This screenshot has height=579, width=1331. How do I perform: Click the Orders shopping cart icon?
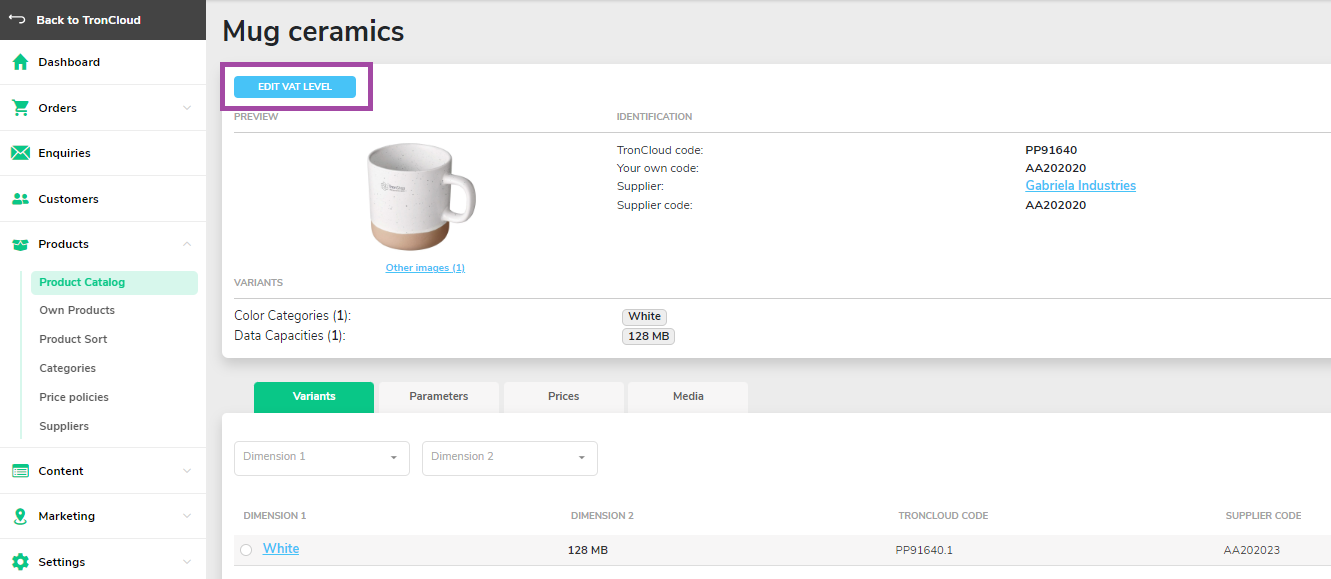20,107
